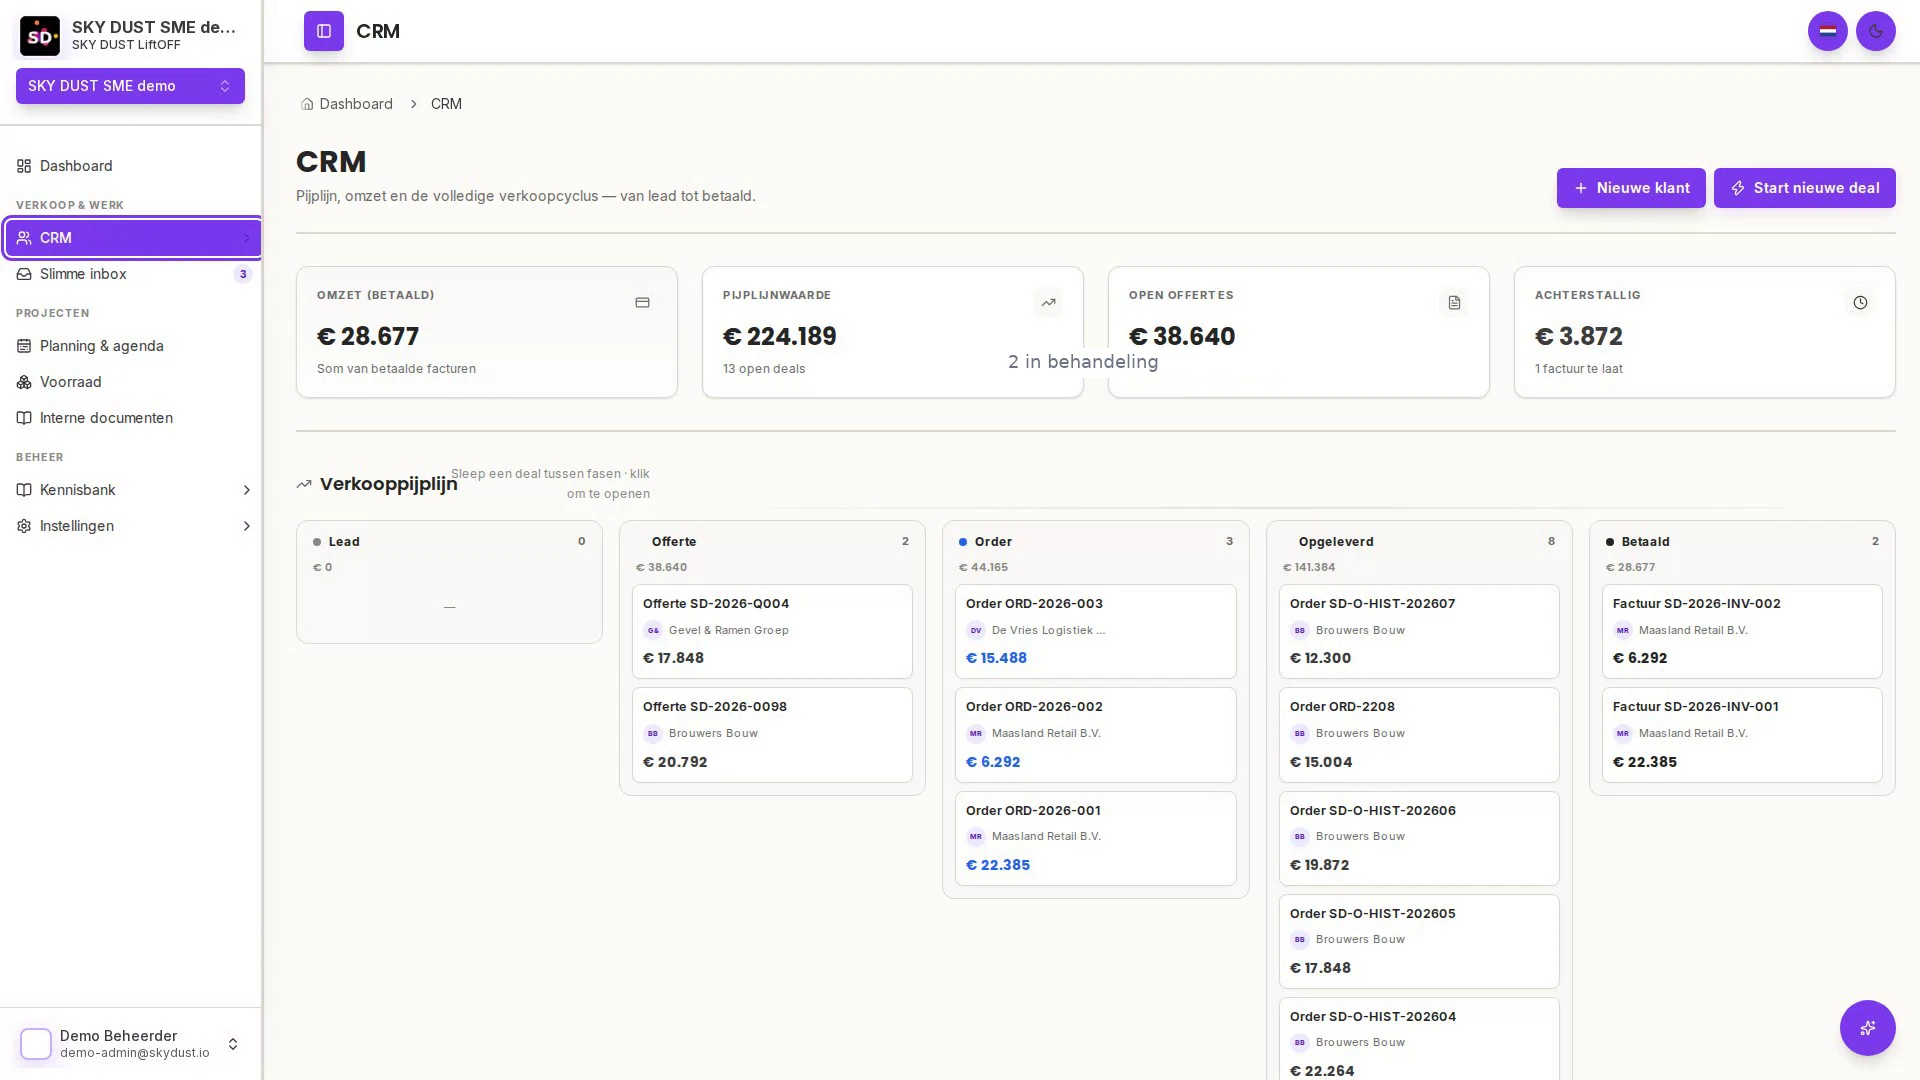Open deal Order ORD-2026-003

(x=1096, y=631)
